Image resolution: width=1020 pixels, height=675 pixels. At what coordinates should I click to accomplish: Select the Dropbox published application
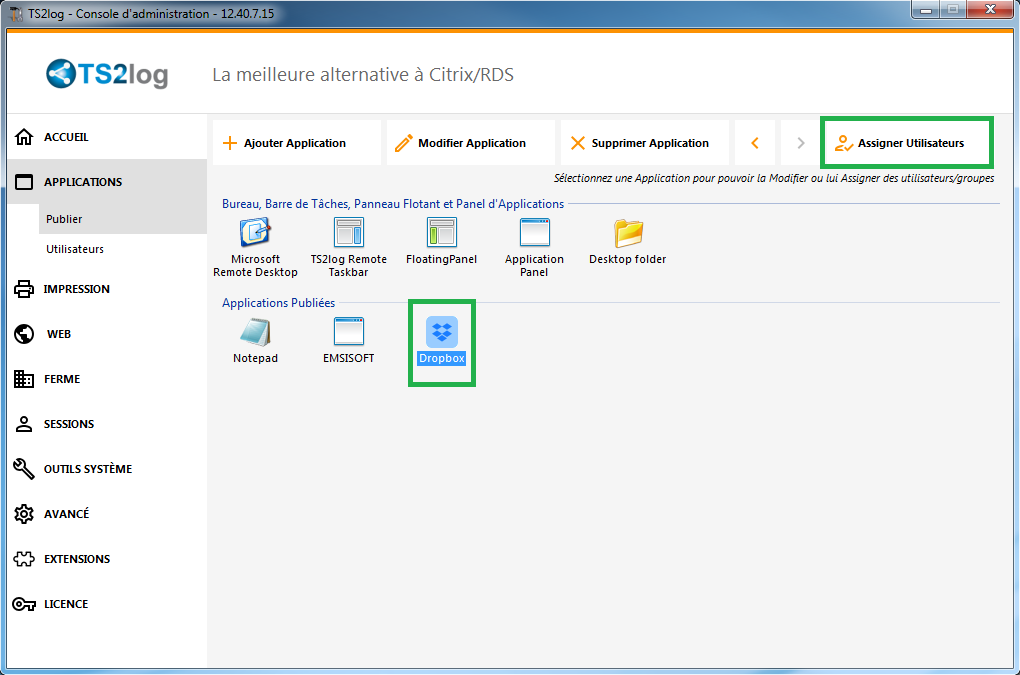442,341
